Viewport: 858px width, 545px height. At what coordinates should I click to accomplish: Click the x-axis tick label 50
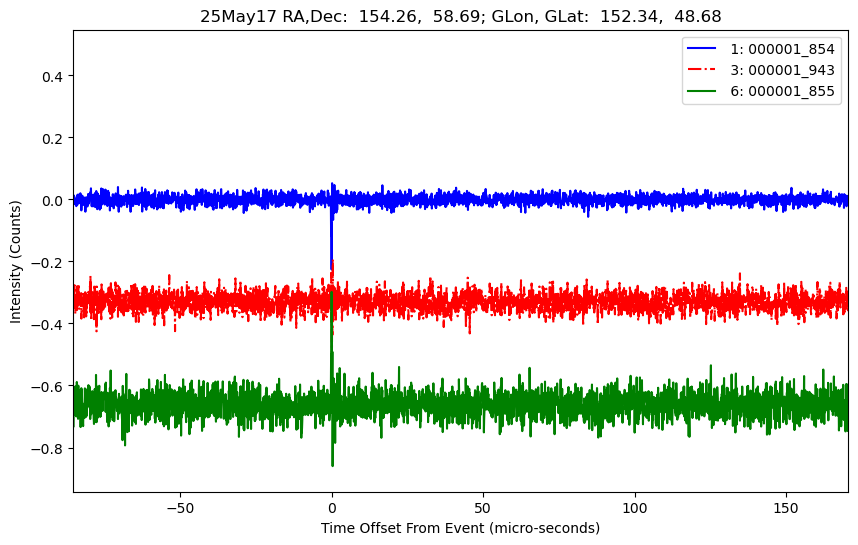click(x=483, y=508)
